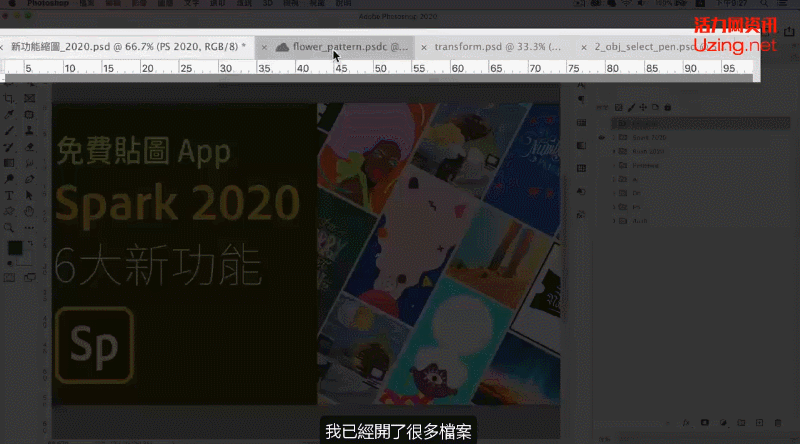The height and width of the screenshot is (444, 800).
Task: Select the Hand tool
Action: click(30, 212)
